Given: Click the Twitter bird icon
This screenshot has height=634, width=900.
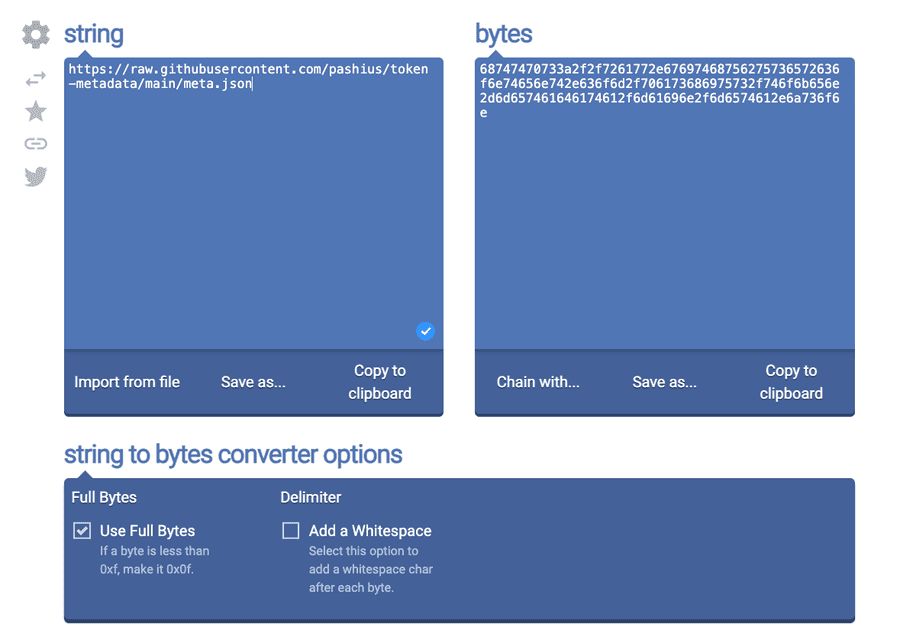Looking at the screenshot, I should click(x=36, y=177).
